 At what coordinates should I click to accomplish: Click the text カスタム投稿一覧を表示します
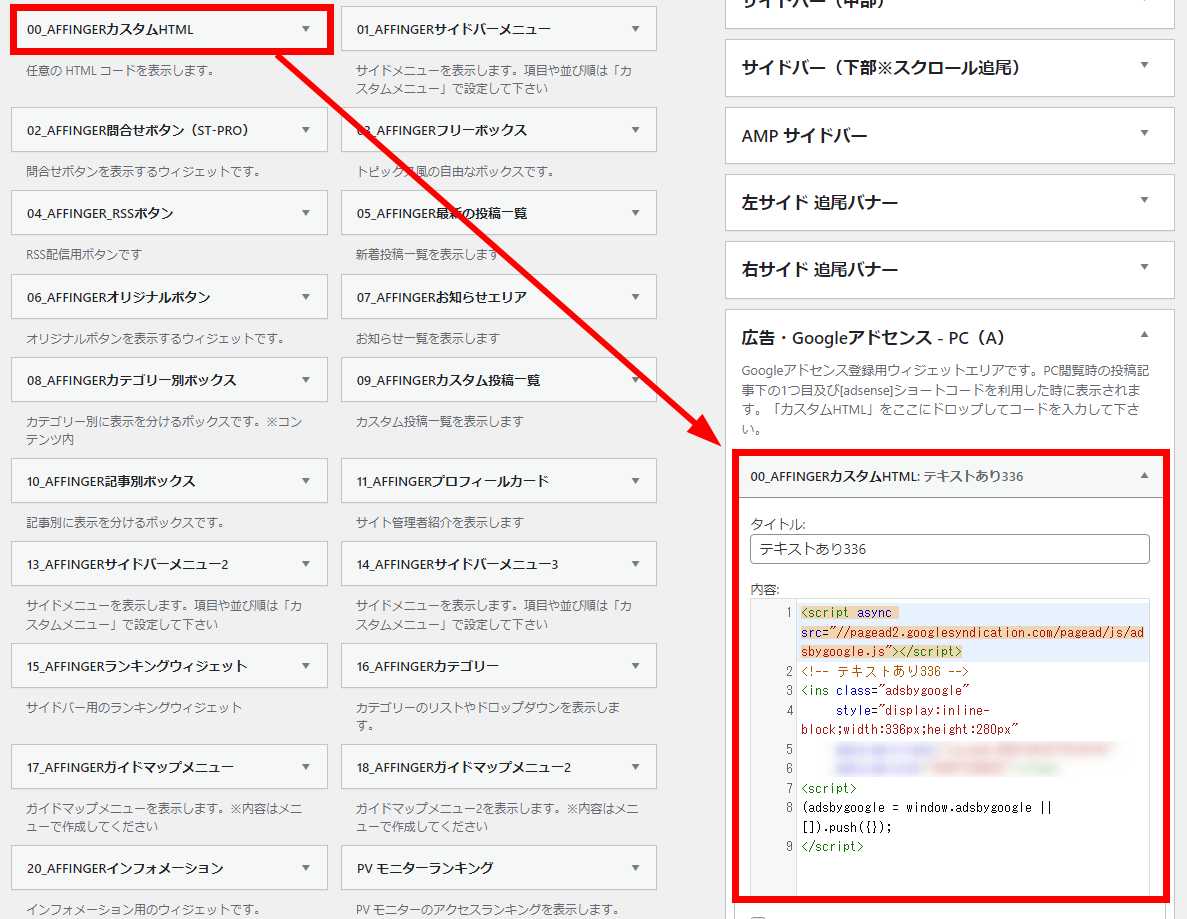[440, 421]
